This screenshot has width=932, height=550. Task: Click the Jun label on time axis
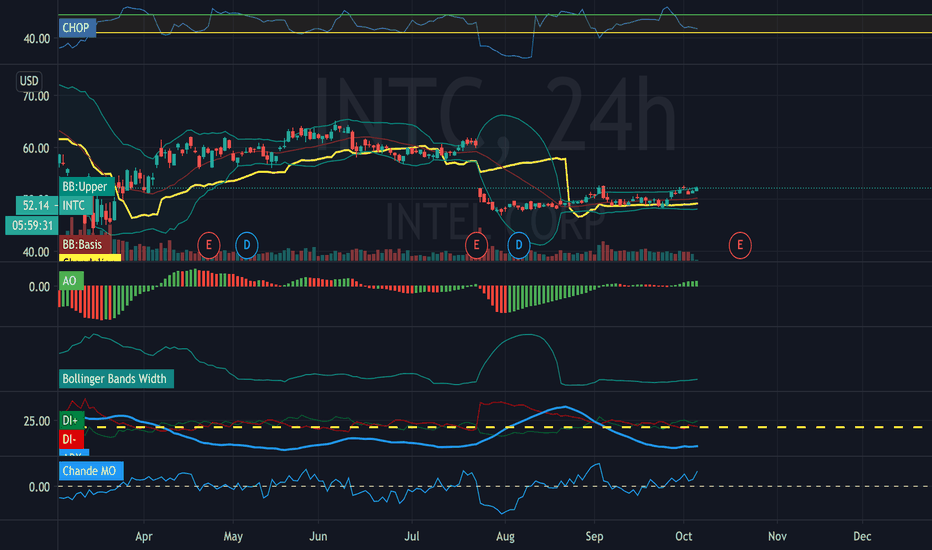click(318, 536)
